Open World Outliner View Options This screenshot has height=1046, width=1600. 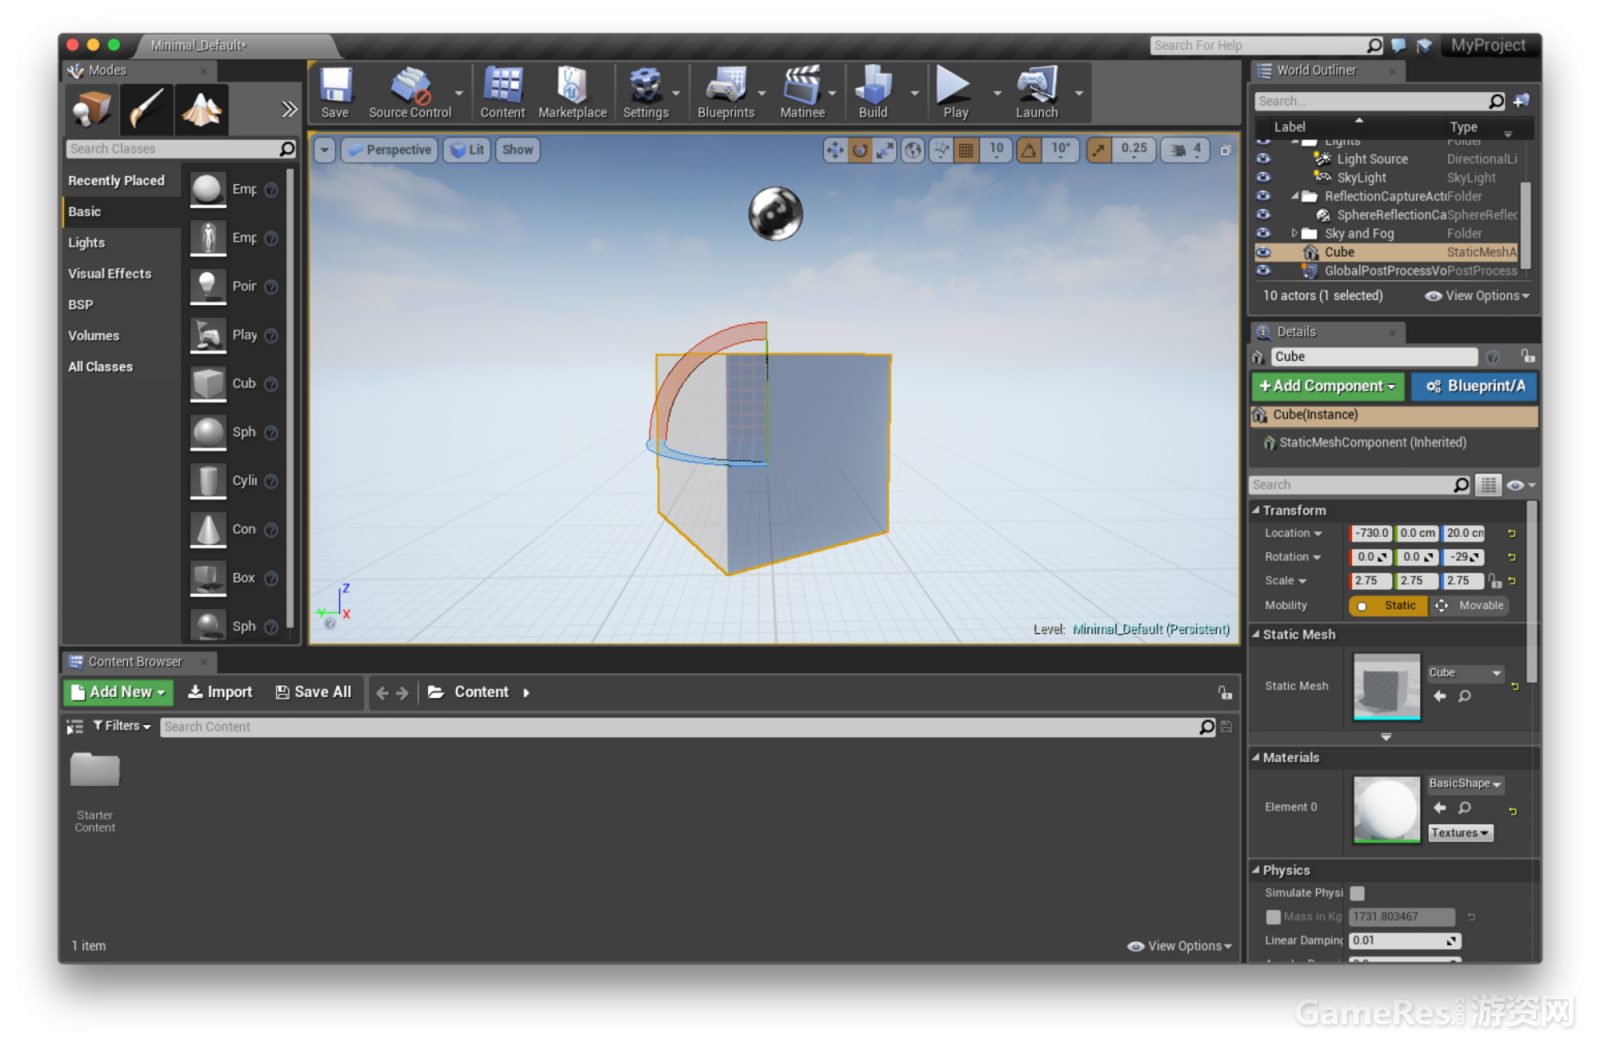[x=1477, y=296]
